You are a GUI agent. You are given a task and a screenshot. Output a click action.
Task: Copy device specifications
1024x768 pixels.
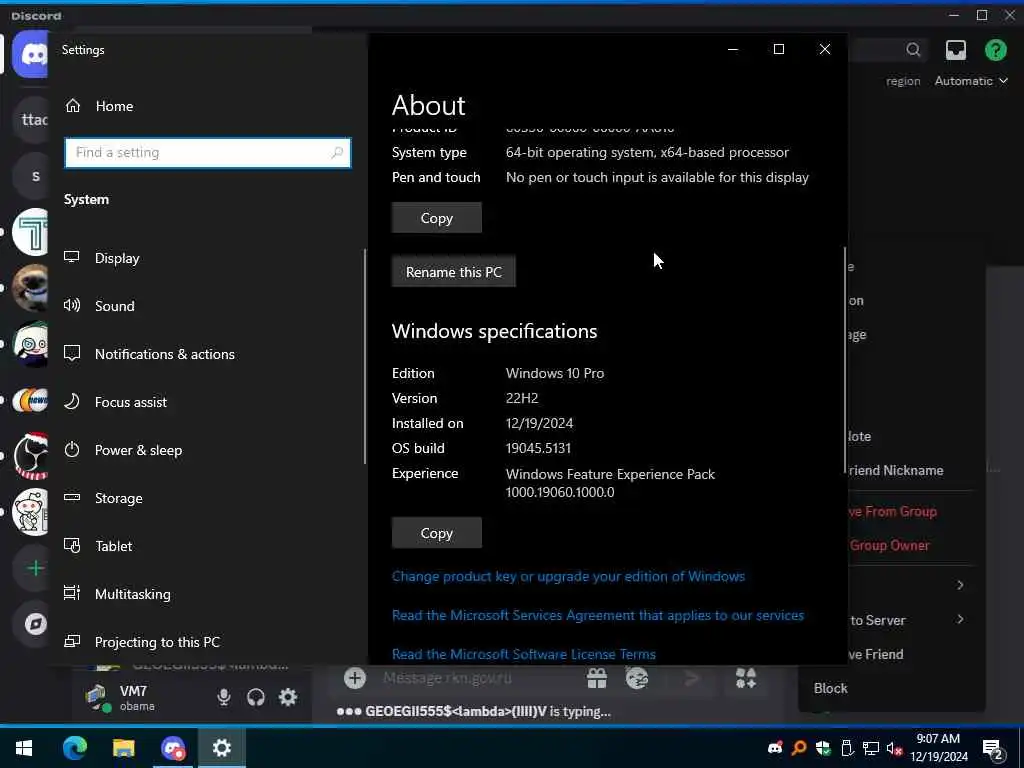click(437, 218)
